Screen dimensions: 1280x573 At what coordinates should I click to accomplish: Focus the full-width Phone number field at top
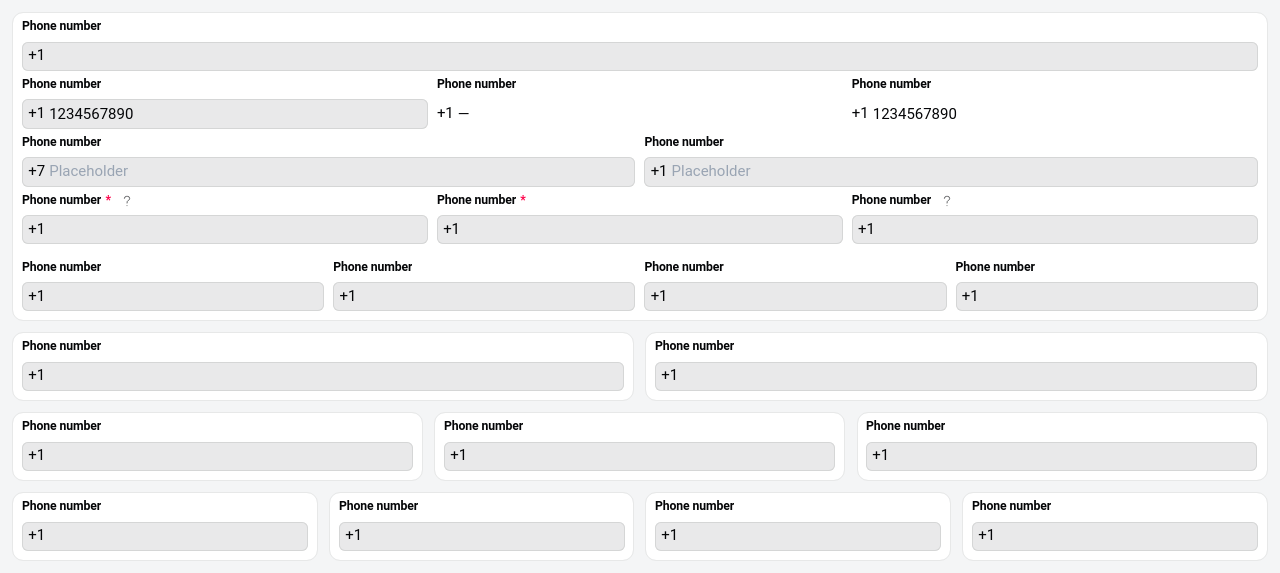tap(640, 56)
